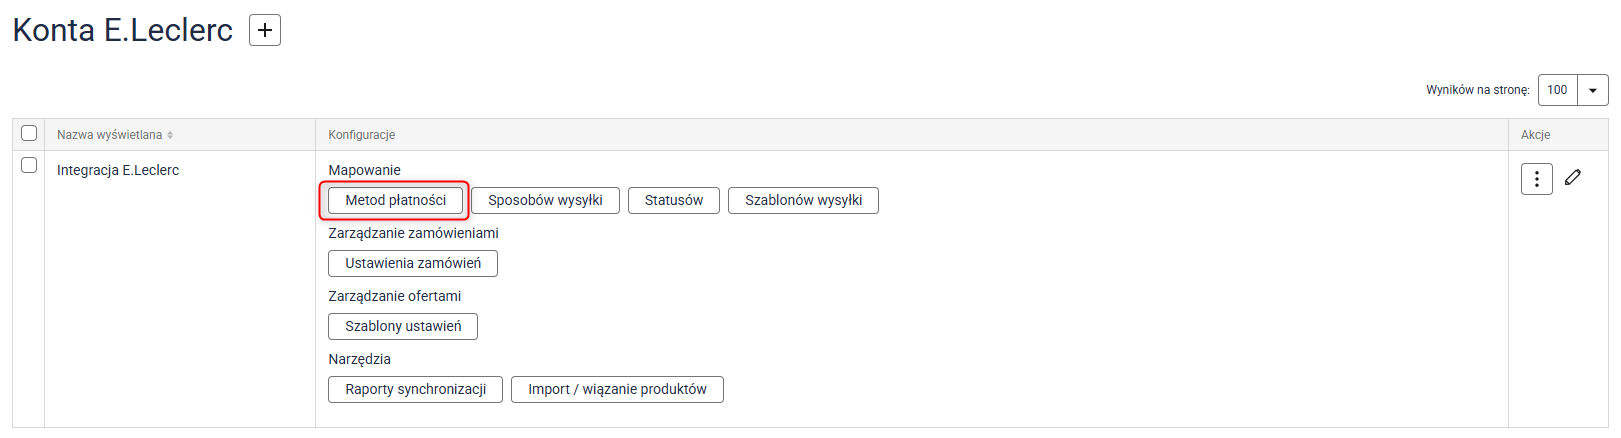The image size is (1621, 438).
Task: Sort by Nazwa wyświetlana arrow icon
Action: pyautogui.click(x=170, y=135)
